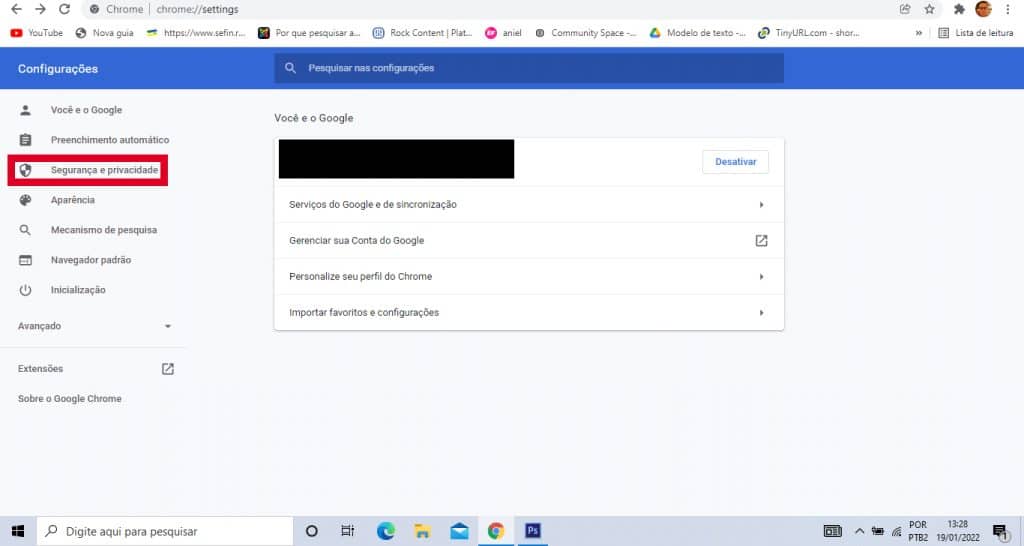The height and width of the screenshot is (546, 1024).
Task: Go back with the browser back arrow
Action: coord(16,9)
